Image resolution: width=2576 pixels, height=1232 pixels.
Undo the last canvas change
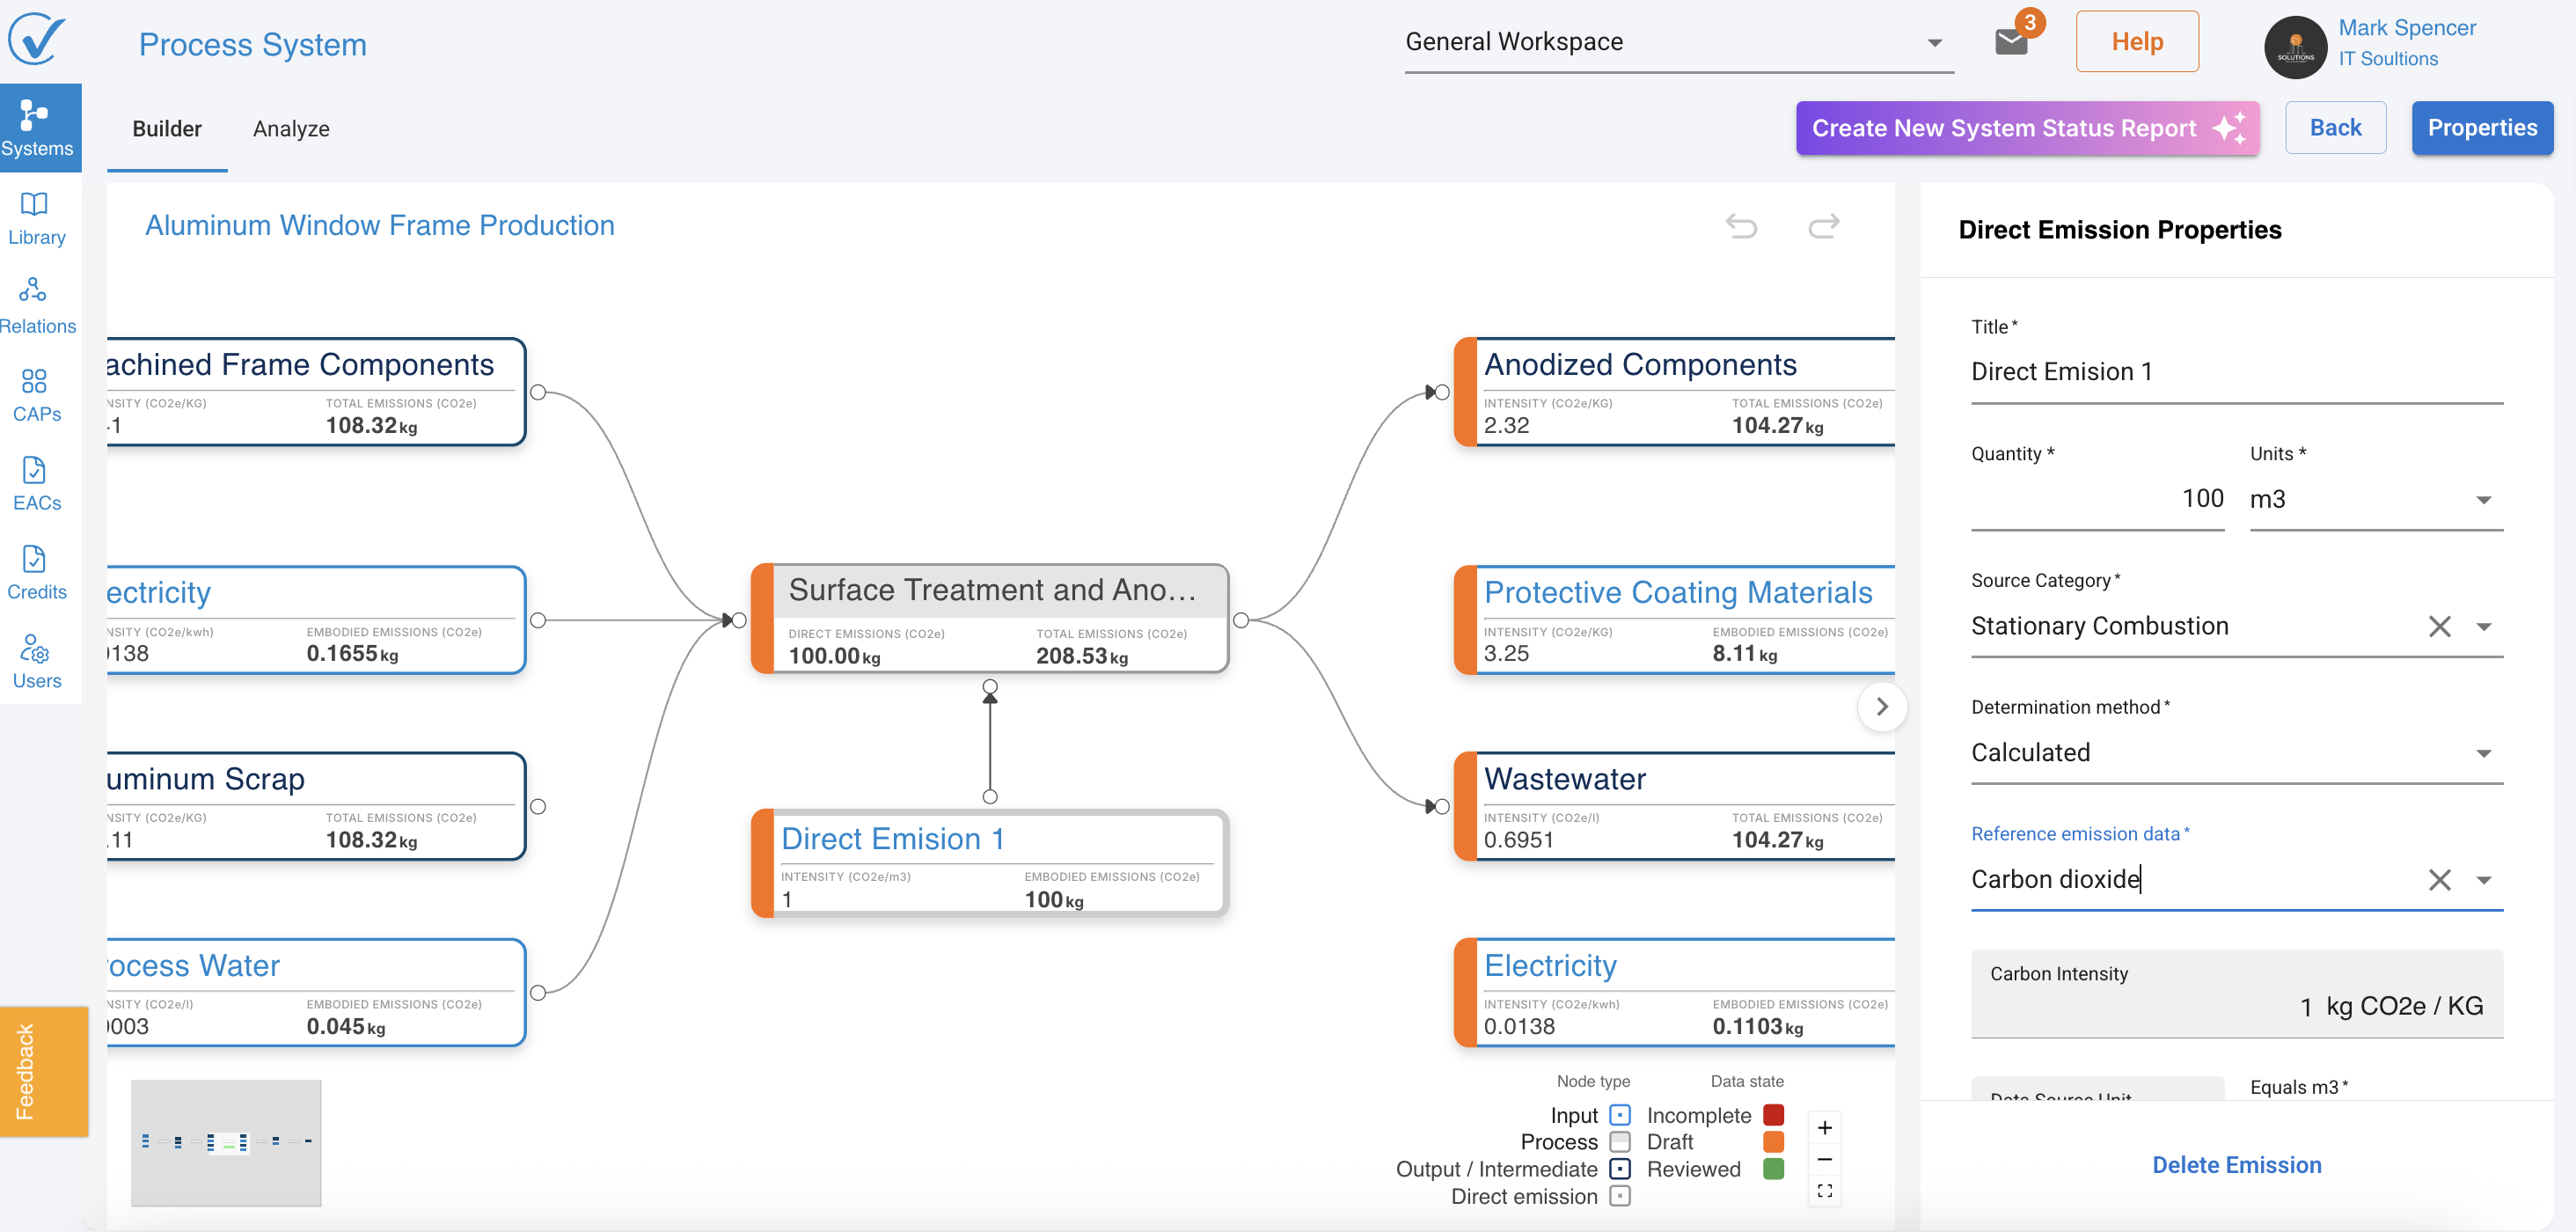1741,226
